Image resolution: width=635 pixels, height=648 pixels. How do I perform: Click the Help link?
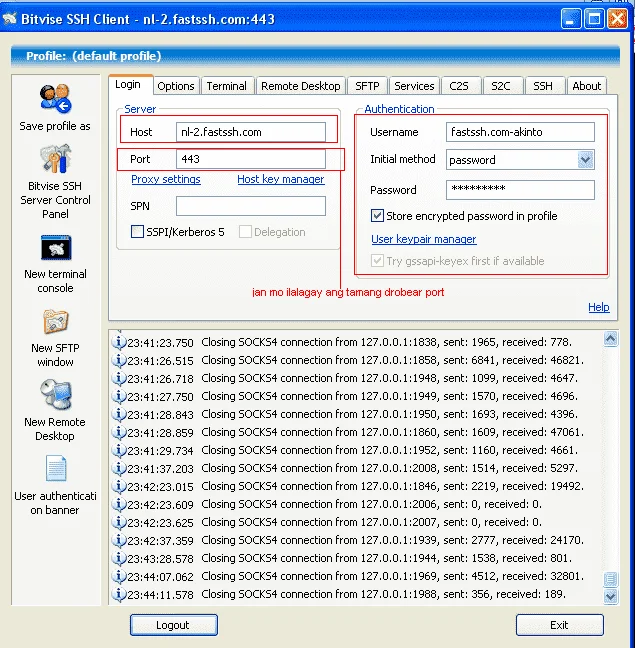[x=599, y=307]
